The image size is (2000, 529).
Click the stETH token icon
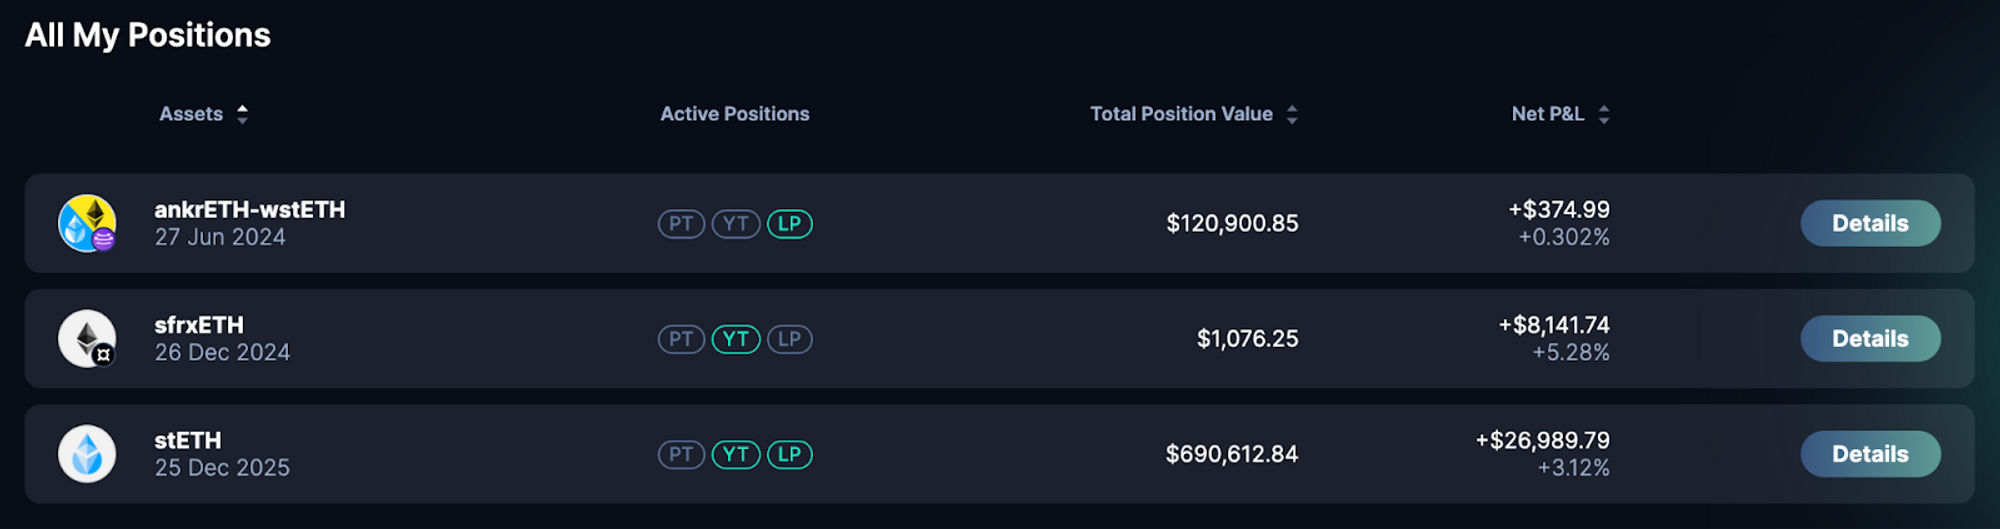tap(87, 454)
